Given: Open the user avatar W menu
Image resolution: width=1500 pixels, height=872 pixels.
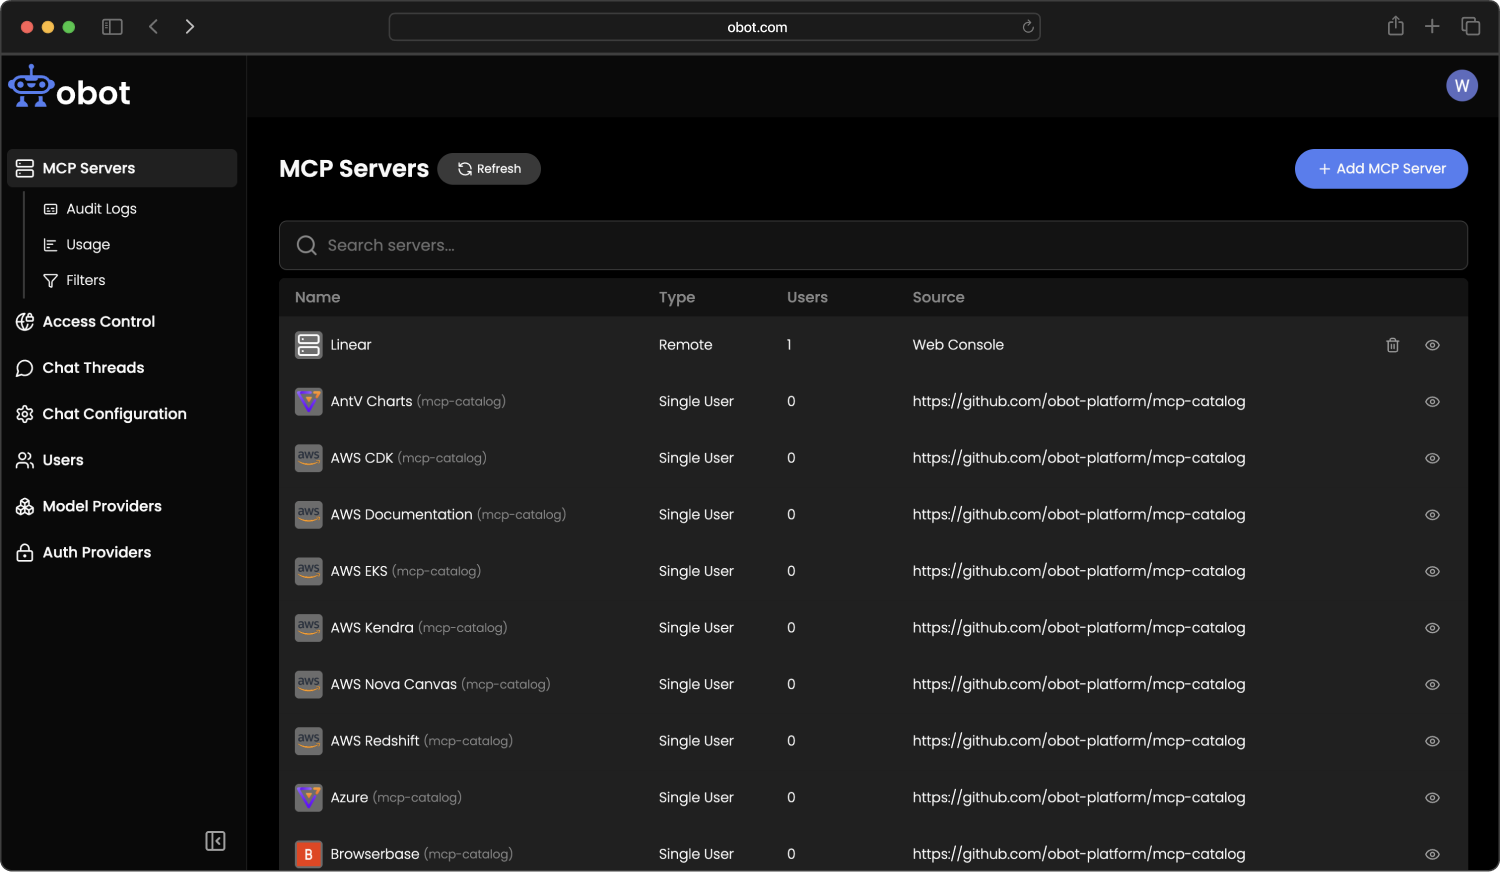Looking at the screenshot, I should tap(1461, 86).
